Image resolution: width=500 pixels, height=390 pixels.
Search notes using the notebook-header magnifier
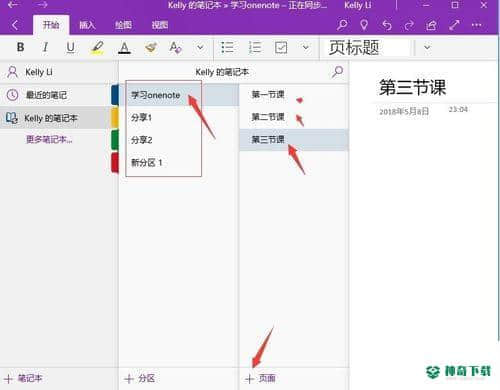point(337,72)
